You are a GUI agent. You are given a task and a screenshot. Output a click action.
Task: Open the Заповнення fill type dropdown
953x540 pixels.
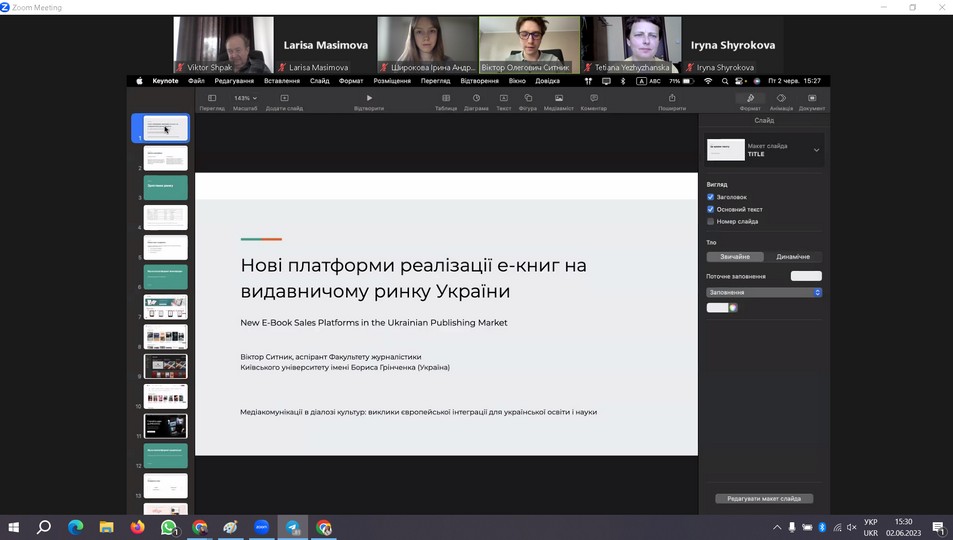[764, 292]
